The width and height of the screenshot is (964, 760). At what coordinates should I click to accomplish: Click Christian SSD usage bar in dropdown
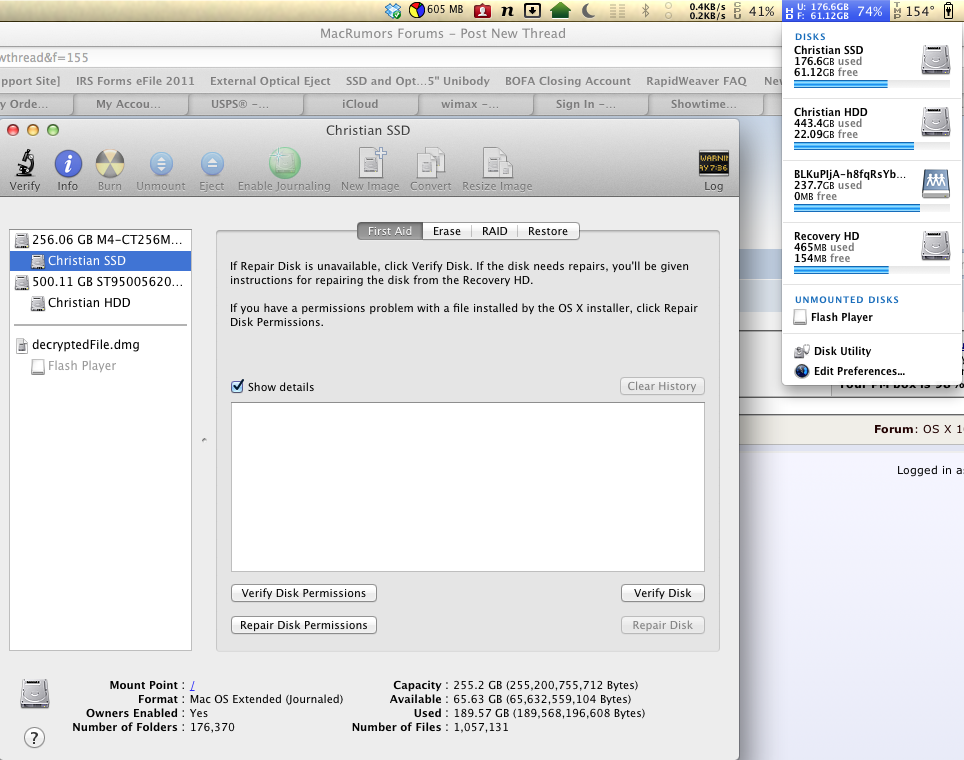click(872, 84)
